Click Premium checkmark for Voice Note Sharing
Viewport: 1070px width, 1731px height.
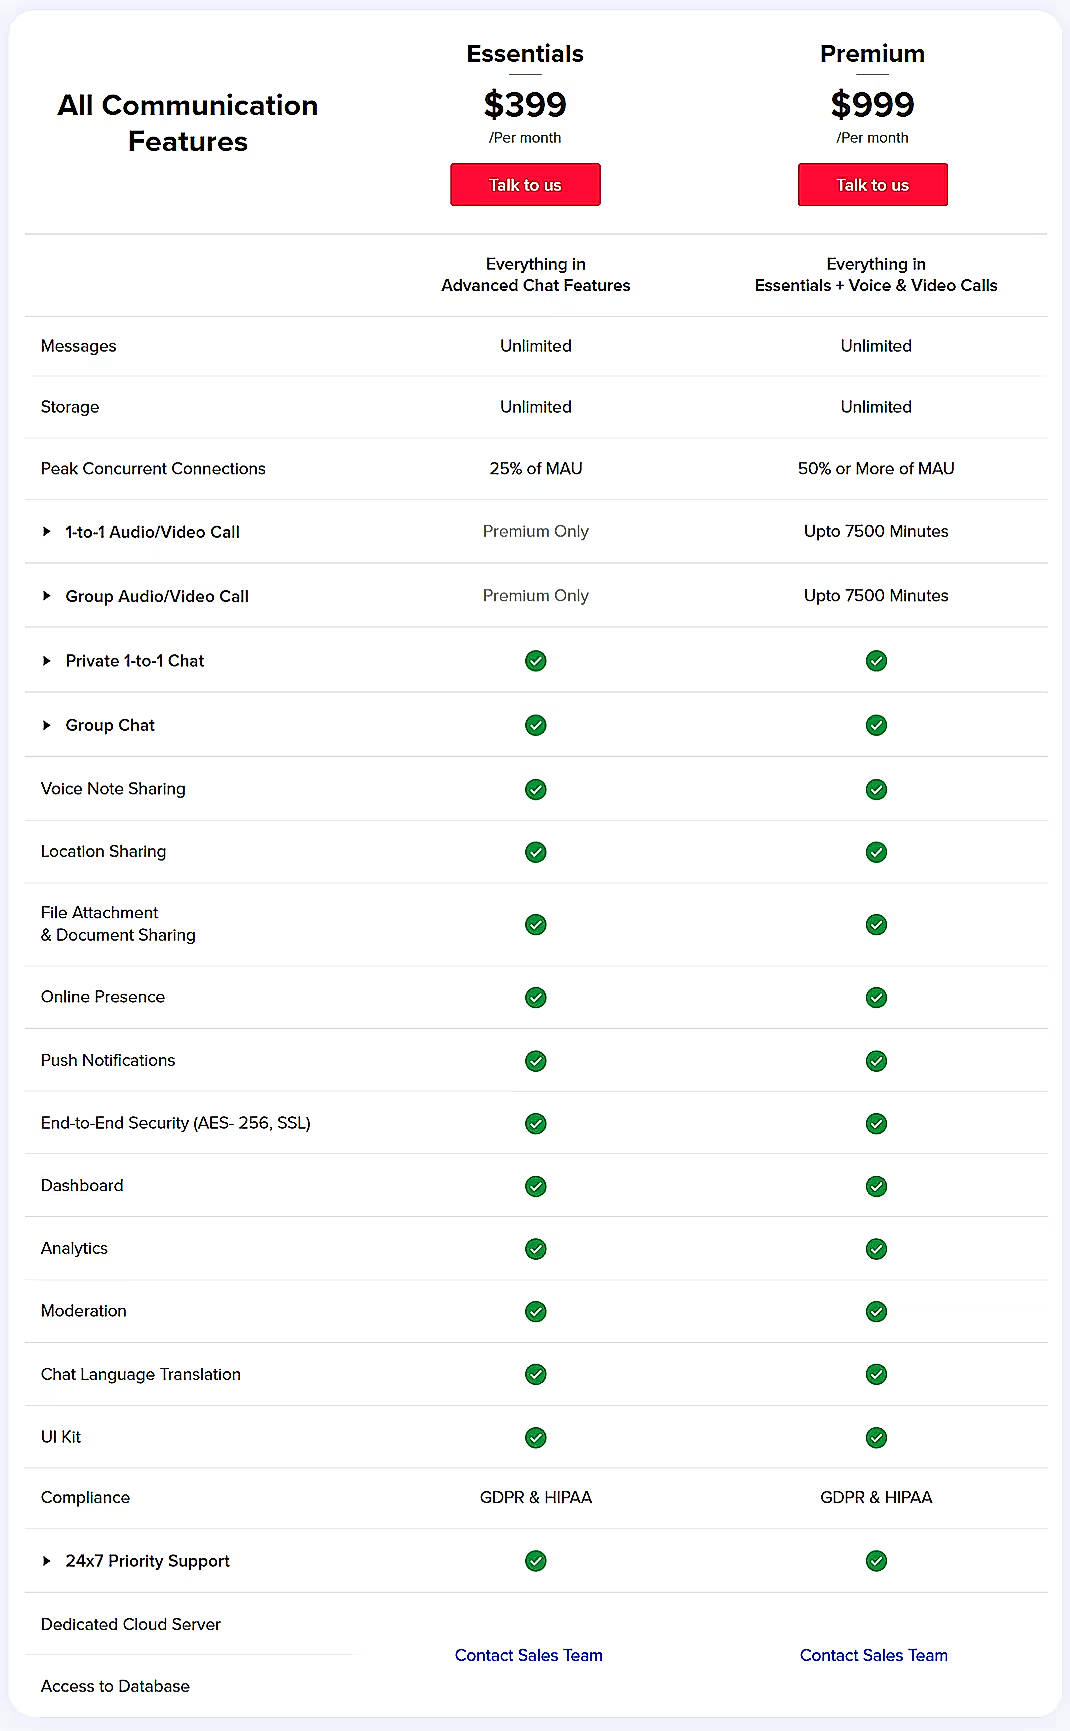coord(876,790)
